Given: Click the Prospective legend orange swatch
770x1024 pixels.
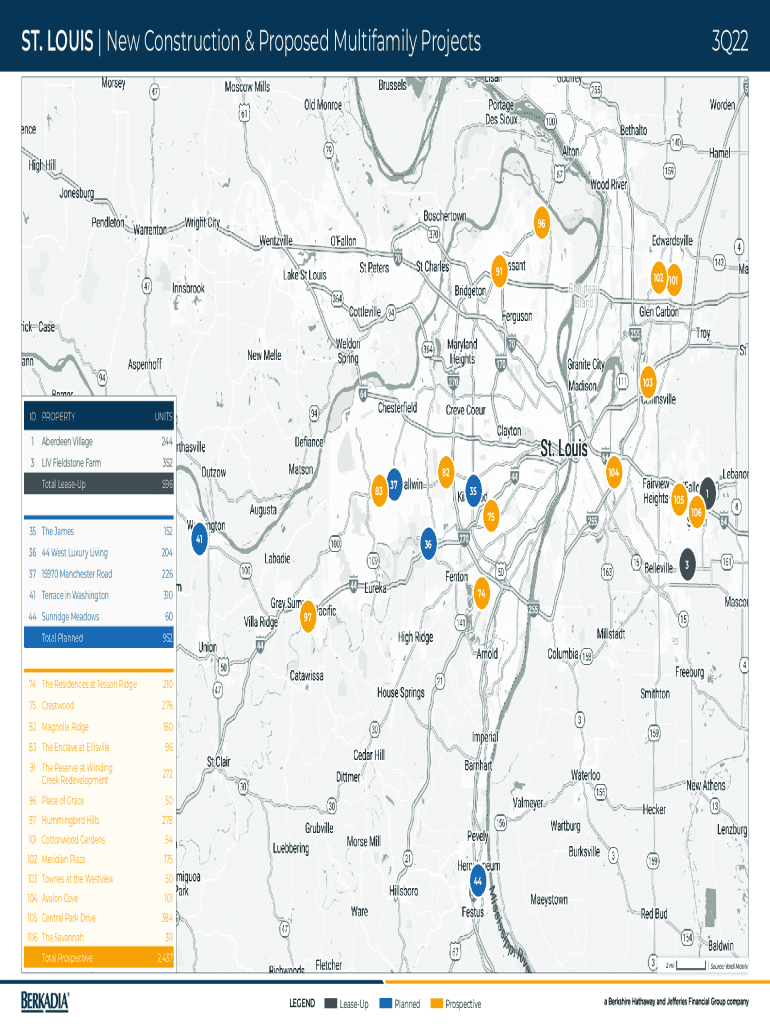Looking at the screenshot, I should coord(435,1003).
